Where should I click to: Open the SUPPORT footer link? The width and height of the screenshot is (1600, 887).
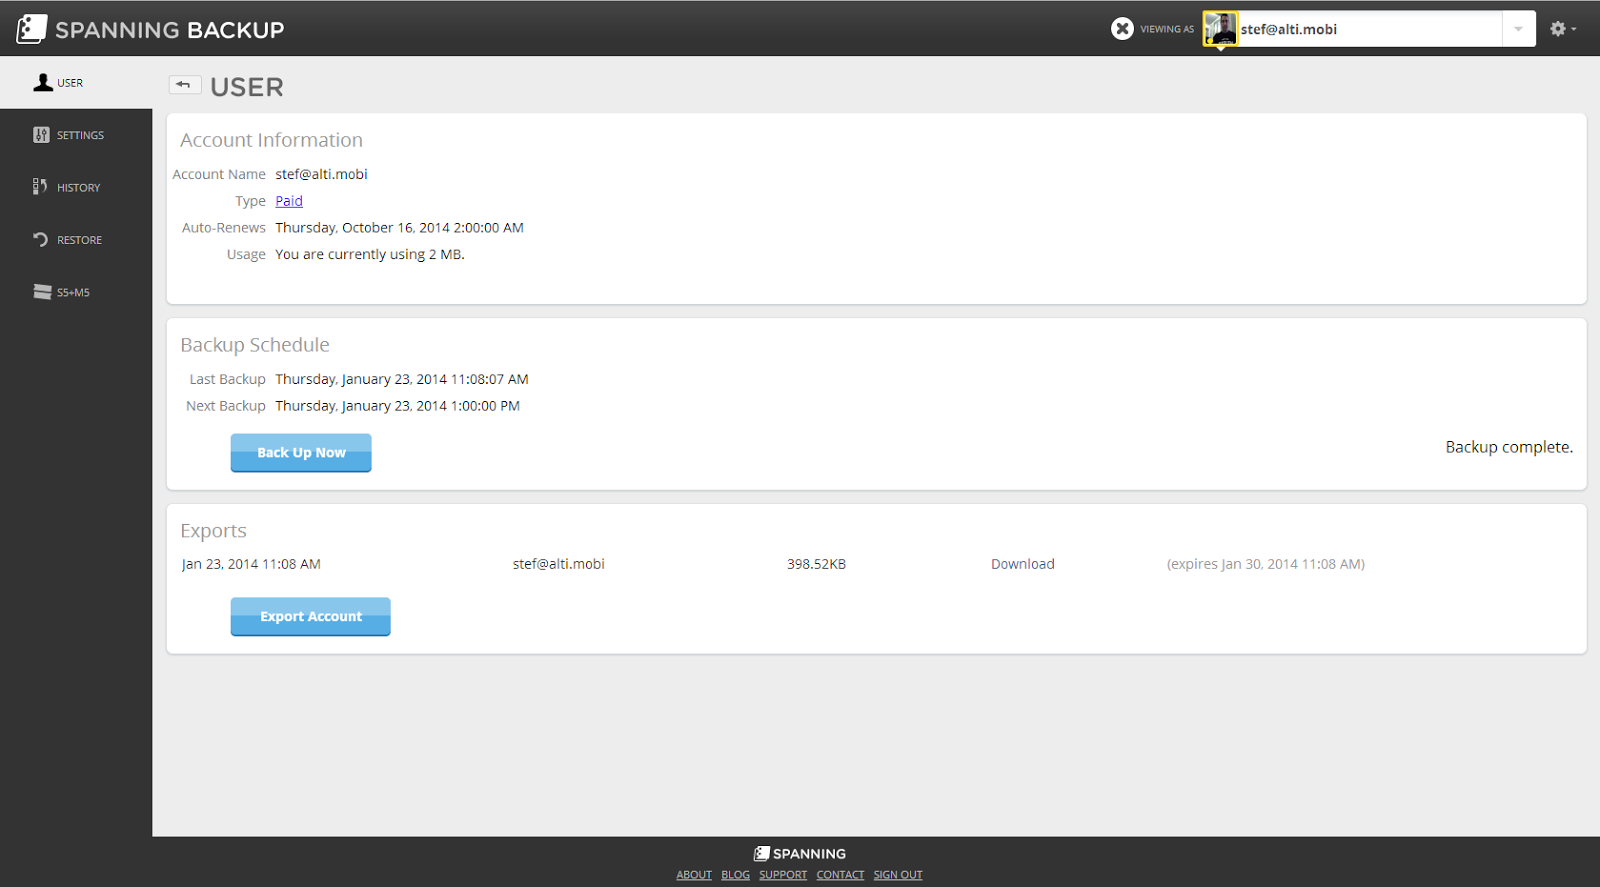click(783, 875)
